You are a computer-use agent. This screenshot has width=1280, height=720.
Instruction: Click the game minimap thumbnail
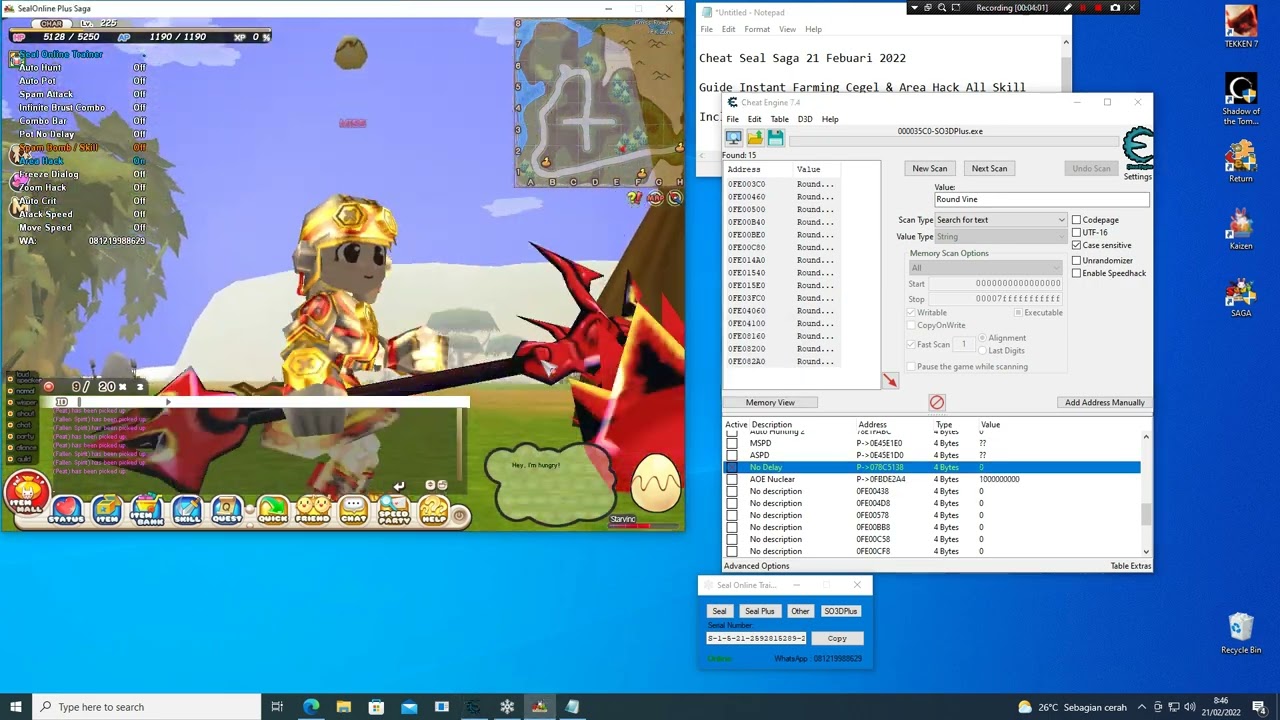tap(598, 102)
